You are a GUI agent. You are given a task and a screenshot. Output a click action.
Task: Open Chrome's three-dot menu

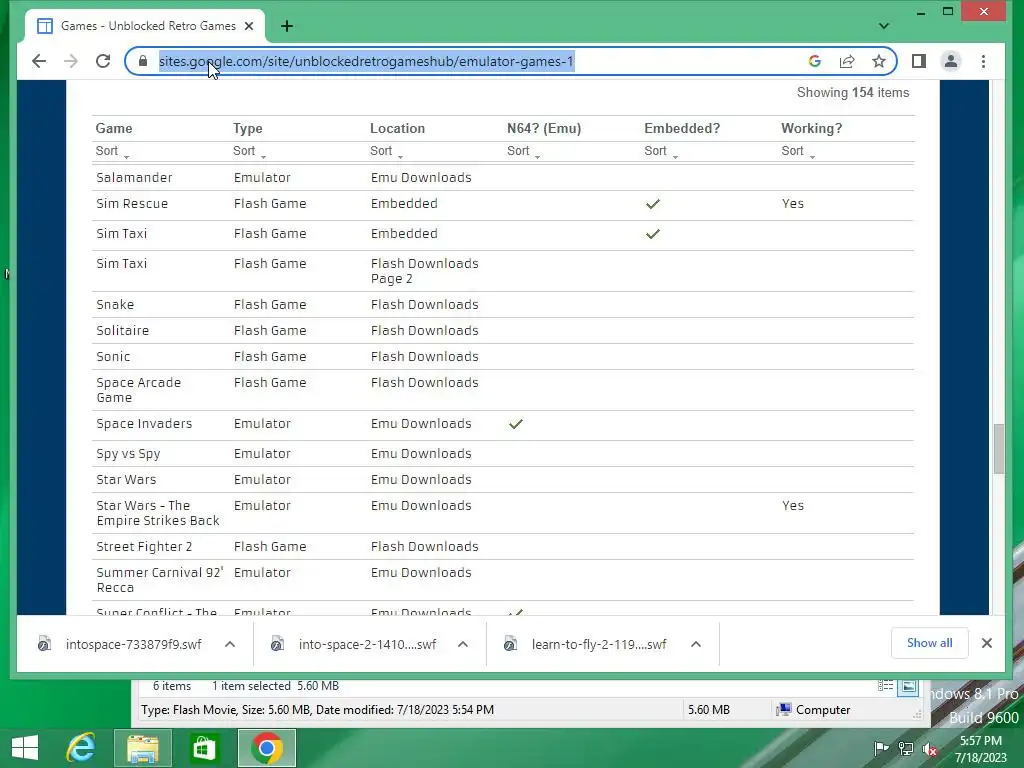(x=984, y=61)
